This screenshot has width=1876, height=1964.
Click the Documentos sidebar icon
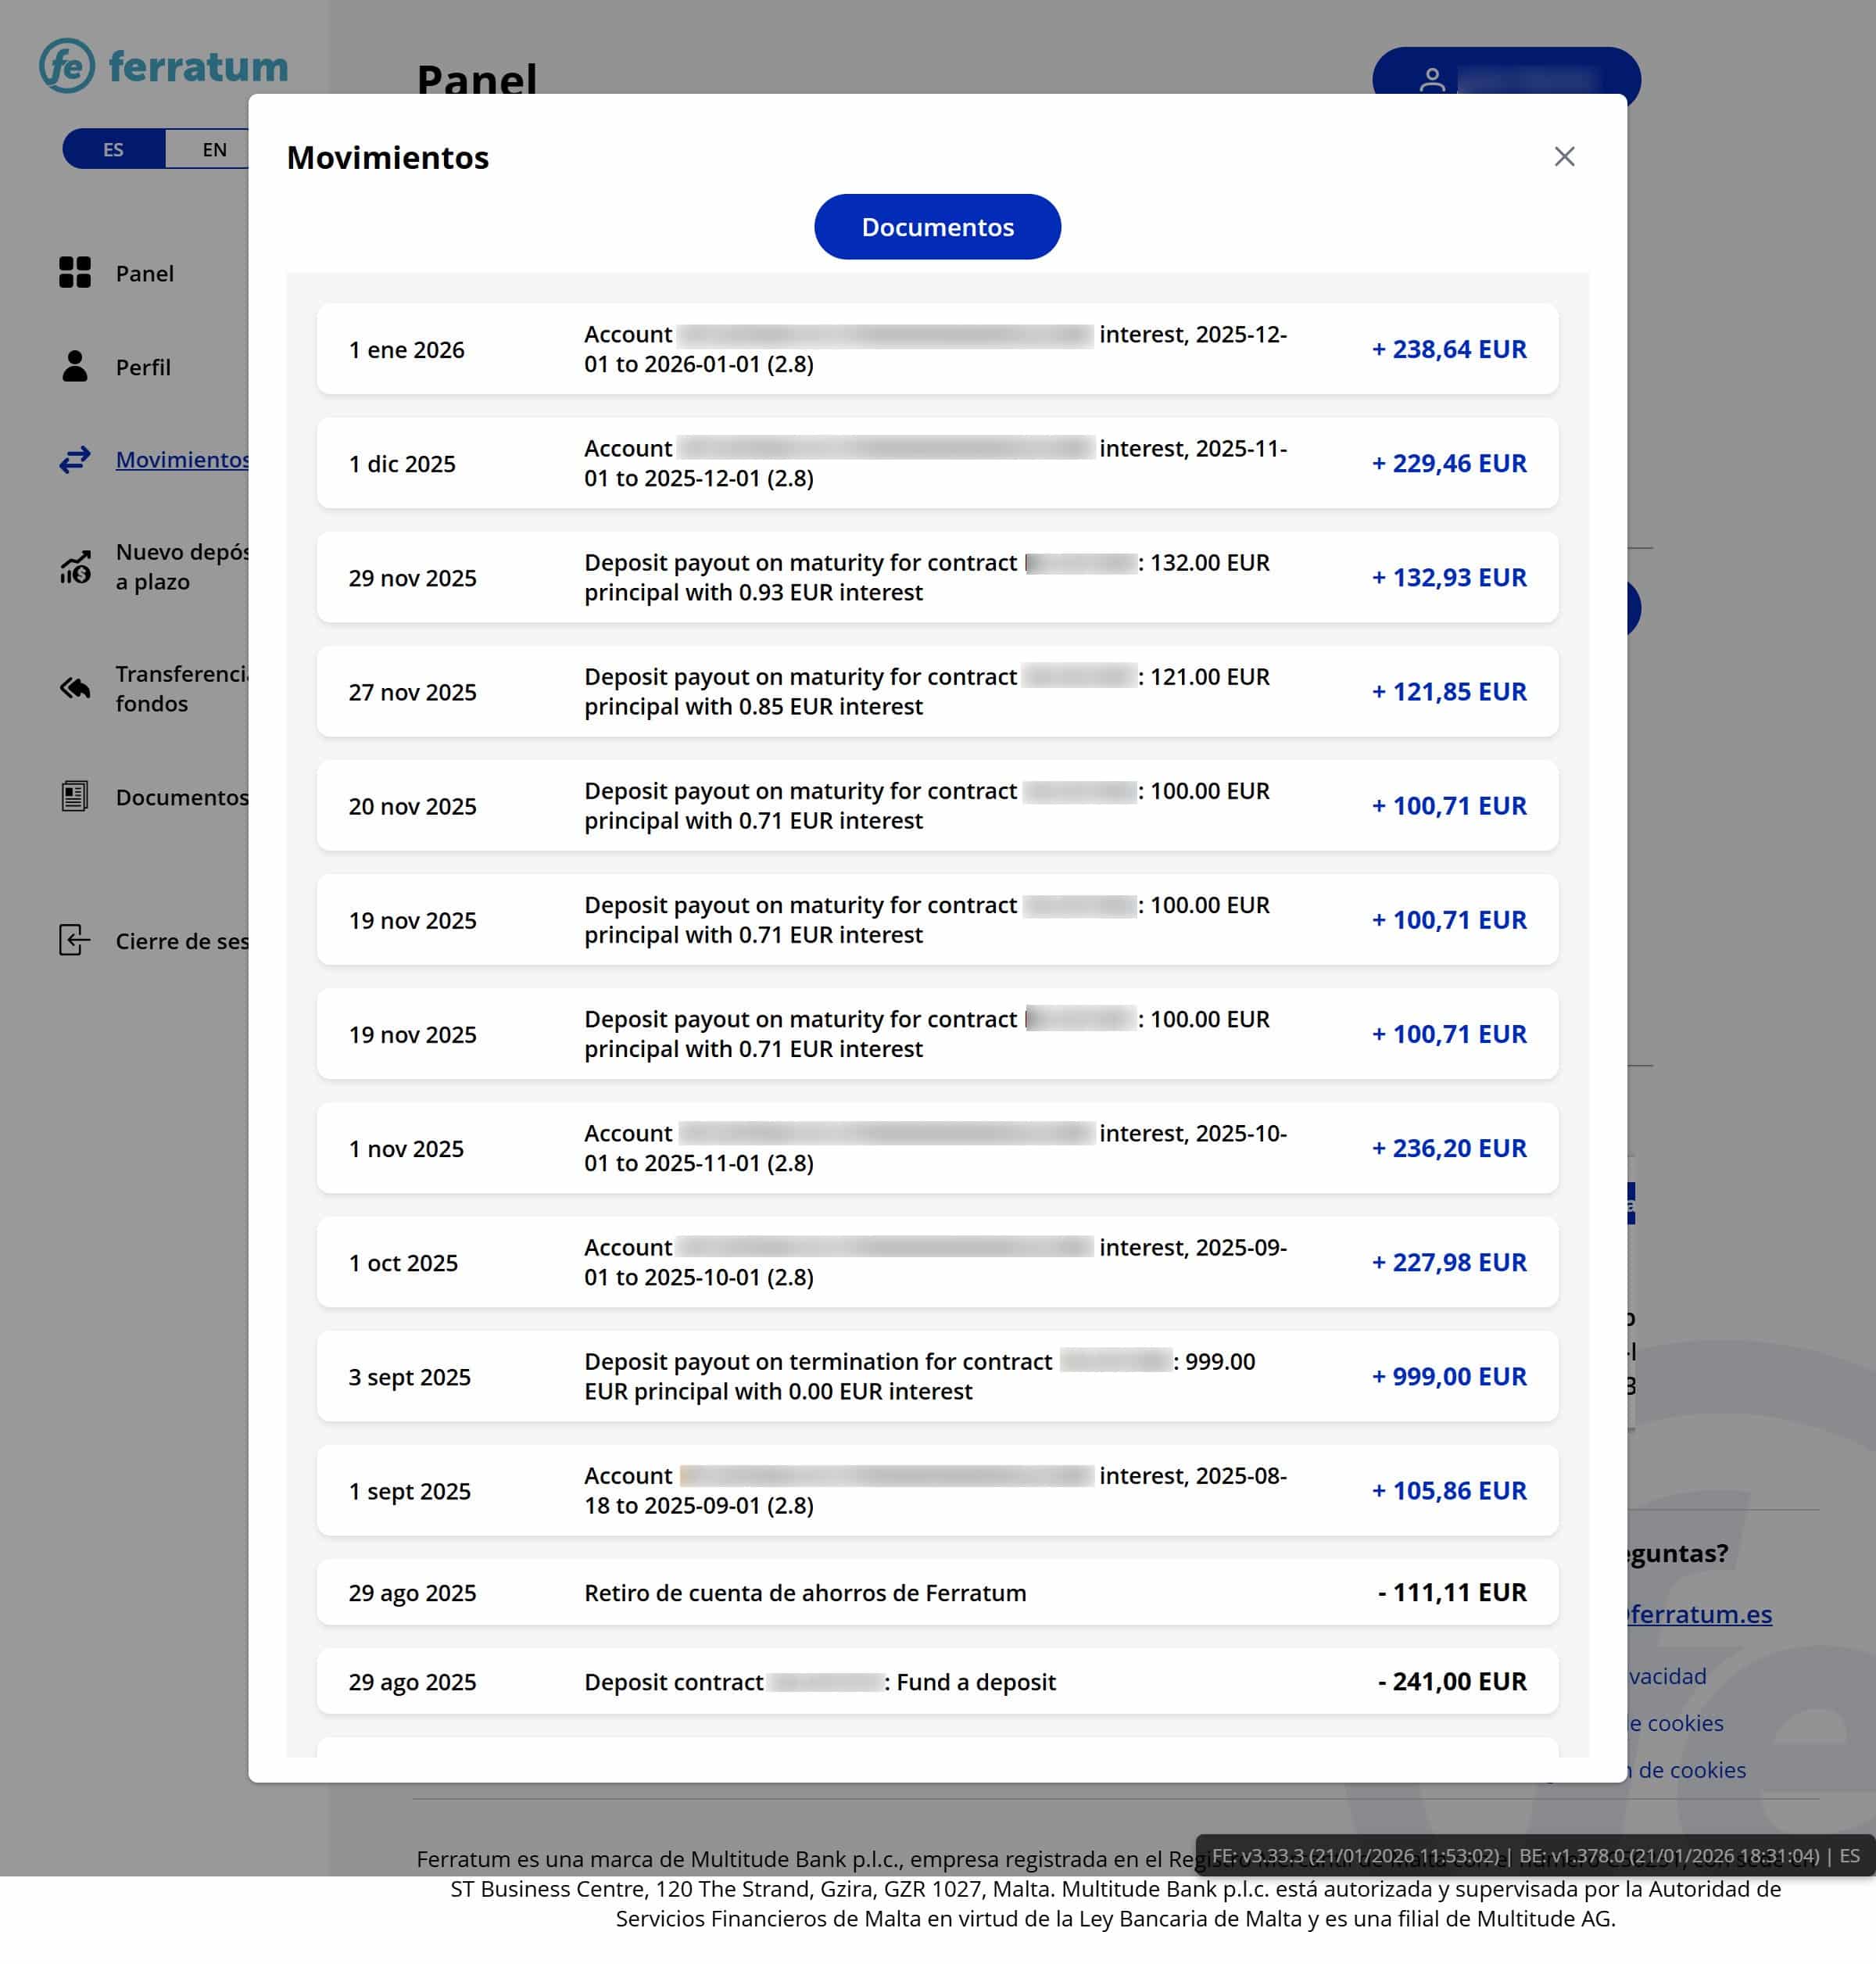[x=75, y=797]
